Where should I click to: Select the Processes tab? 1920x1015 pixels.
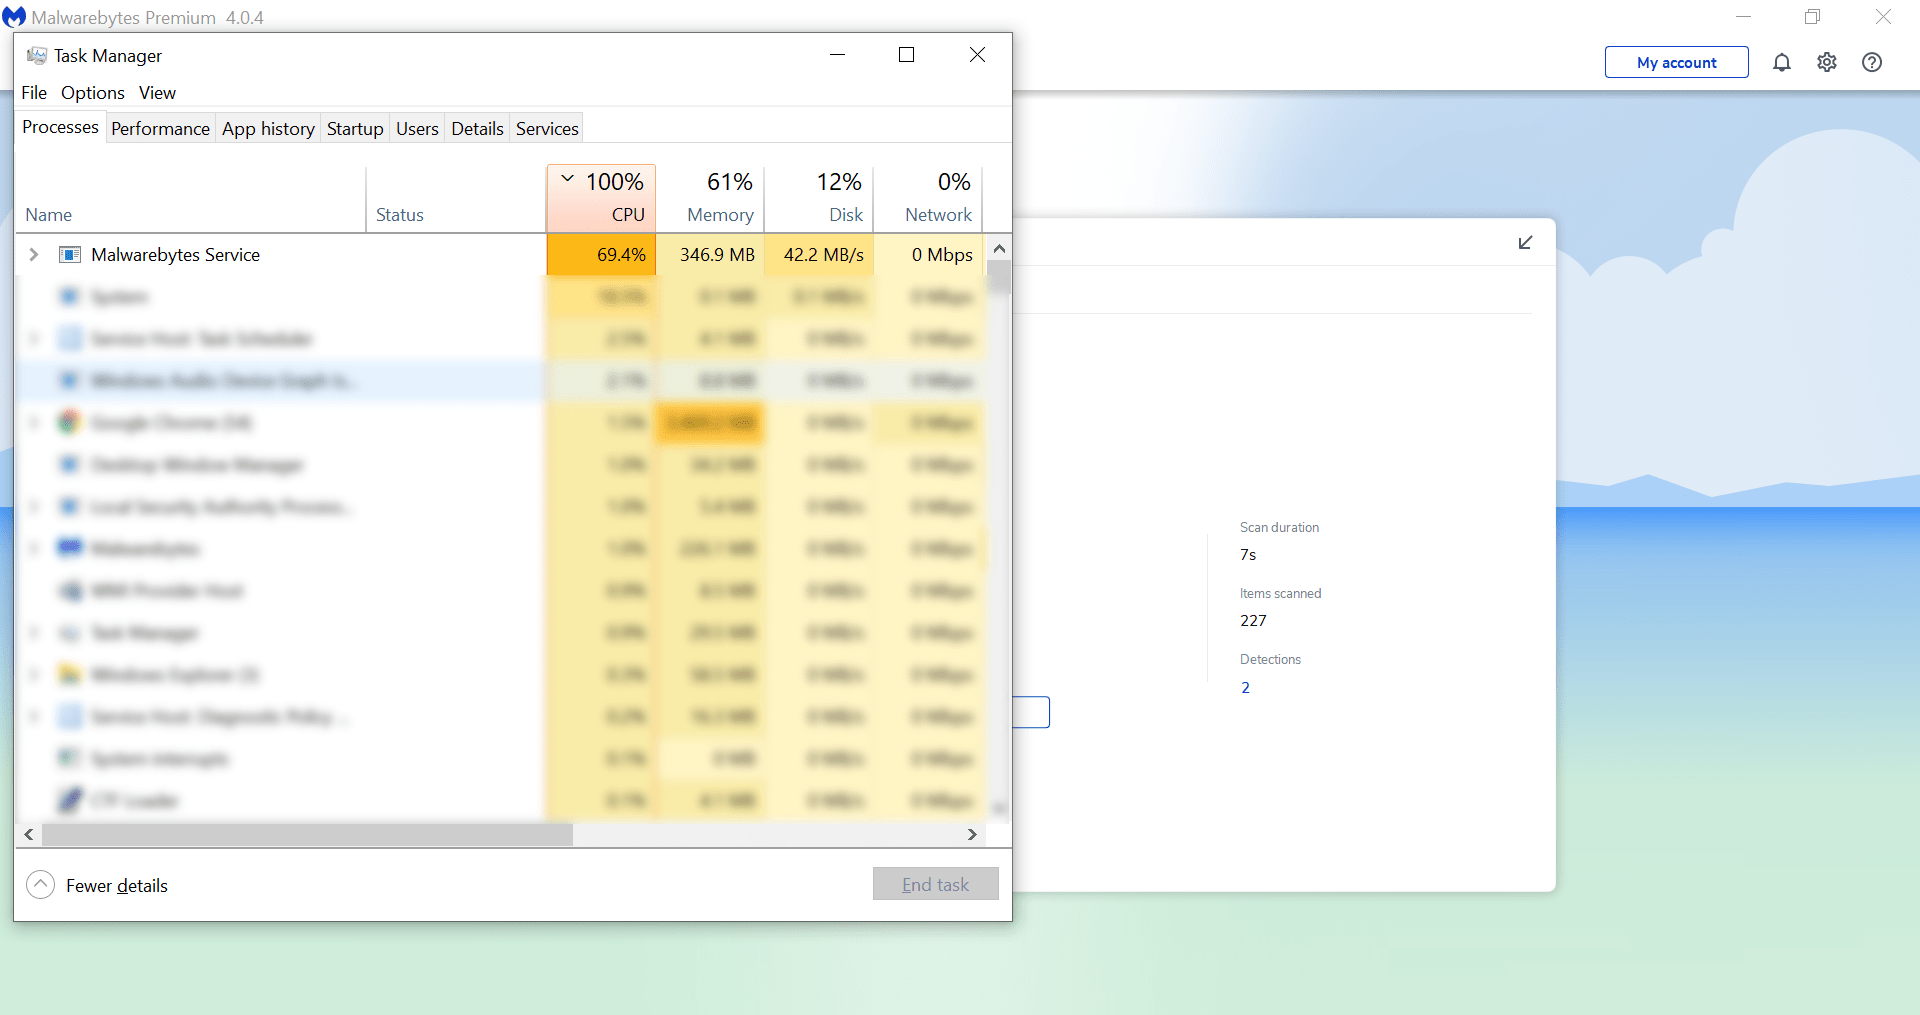click(x=60, y=127)
